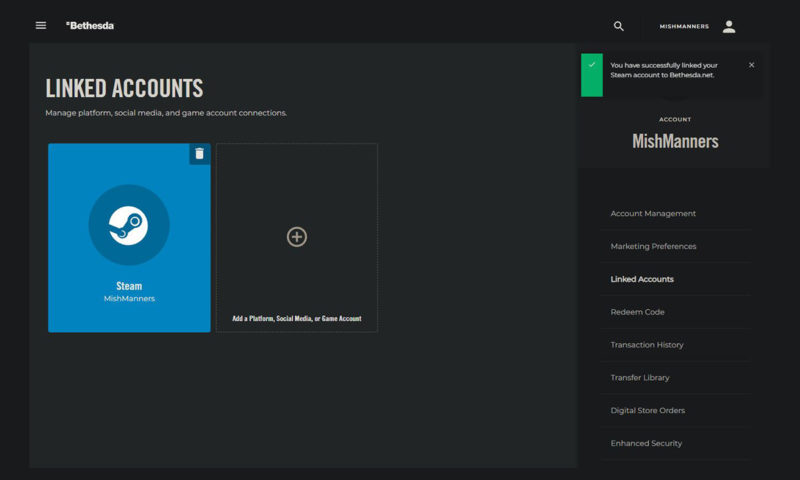Click the MishManners account name in sidebar
800x480 pixels.
click(x=675, y=141)
